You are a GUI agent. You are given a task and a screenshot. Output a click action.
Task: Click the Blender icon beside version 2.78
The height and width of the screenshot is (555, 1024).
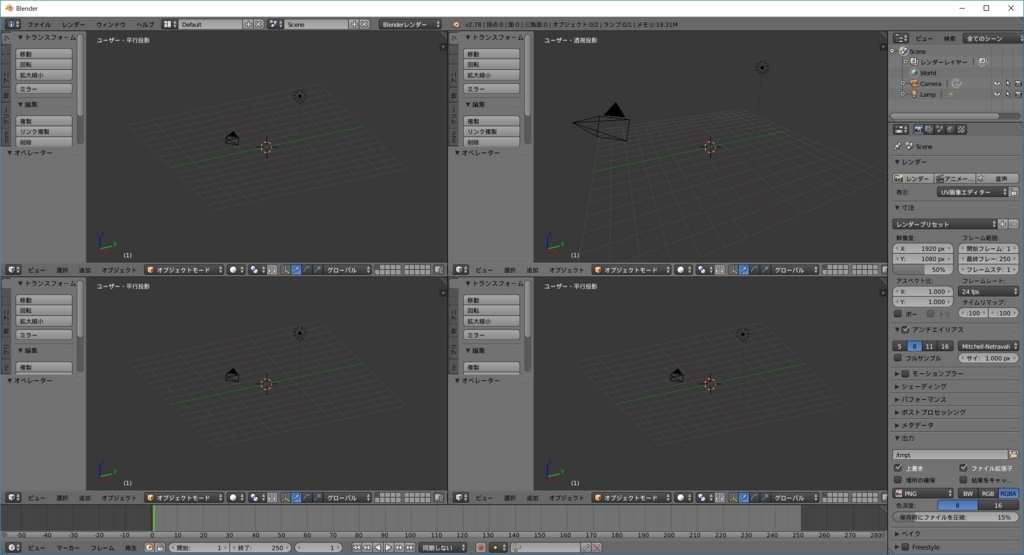456,24
